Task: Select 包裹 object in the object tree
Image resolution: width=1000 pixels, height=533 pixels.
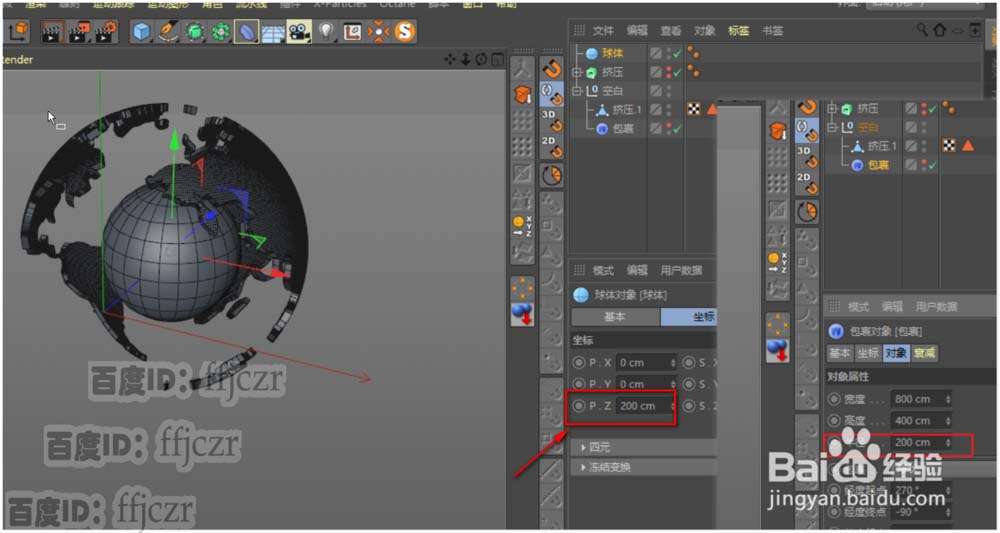Action: 622,129
